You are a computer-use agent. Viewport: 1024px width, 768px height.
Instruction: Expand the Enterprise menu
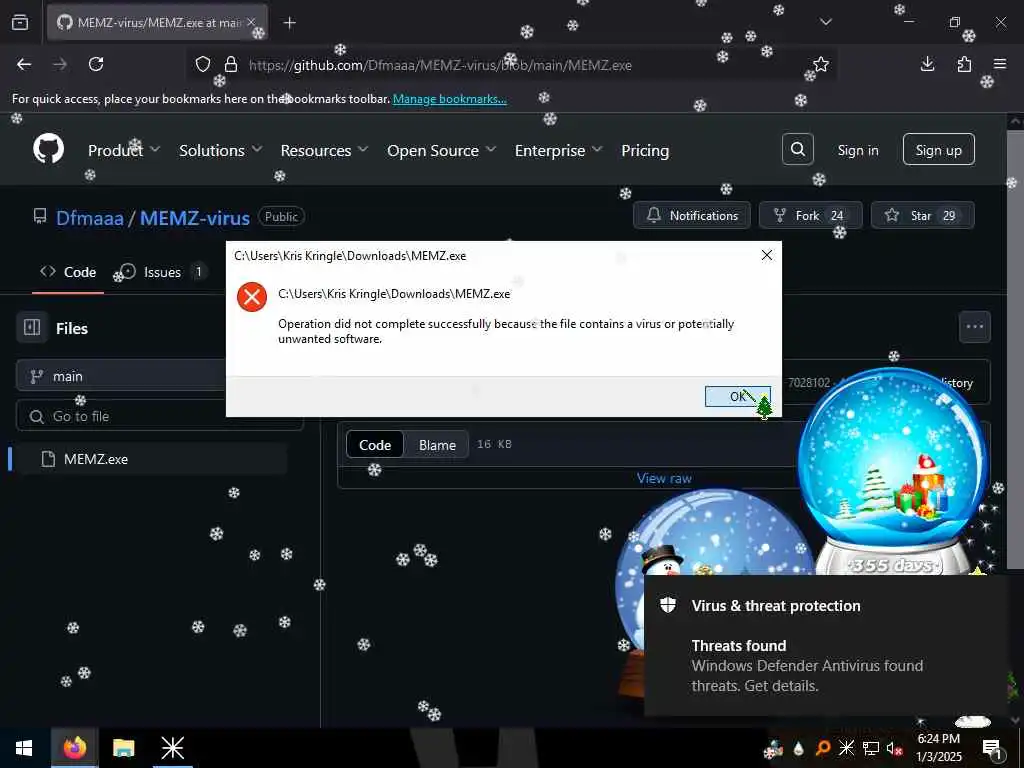click(558, 150)
